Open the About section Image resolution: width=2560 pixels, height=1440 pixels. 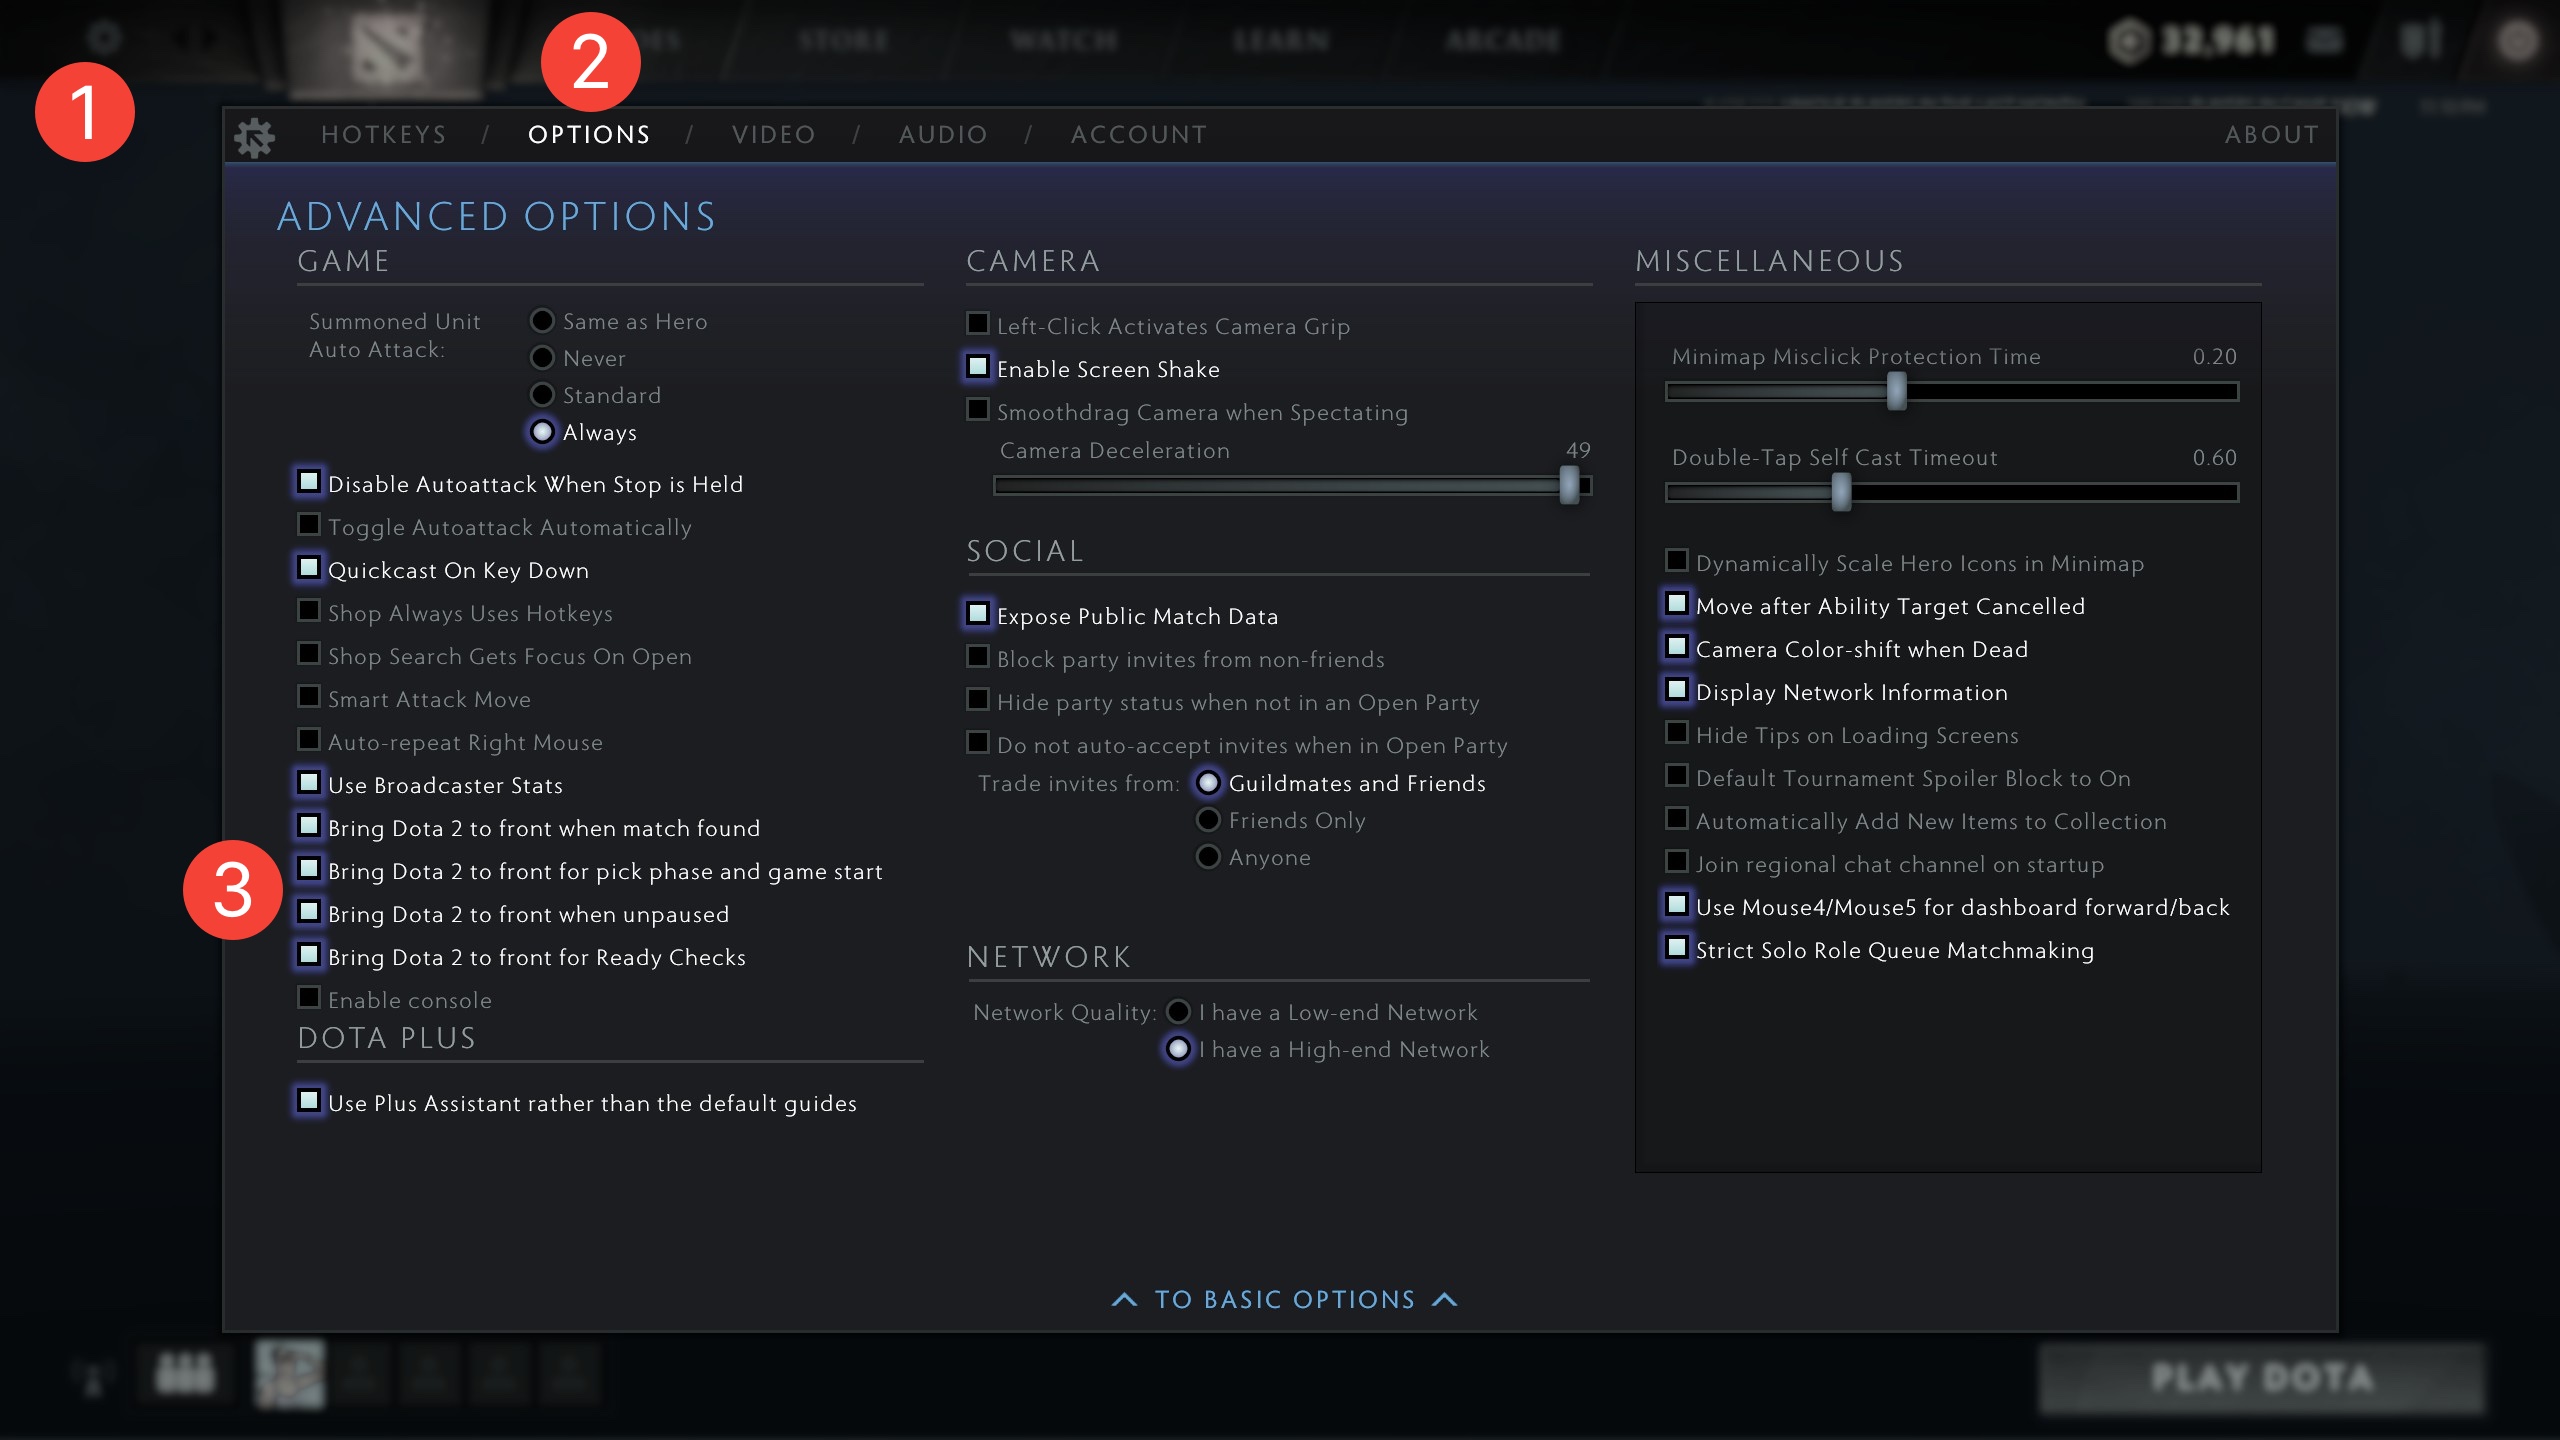point(2272,135)
